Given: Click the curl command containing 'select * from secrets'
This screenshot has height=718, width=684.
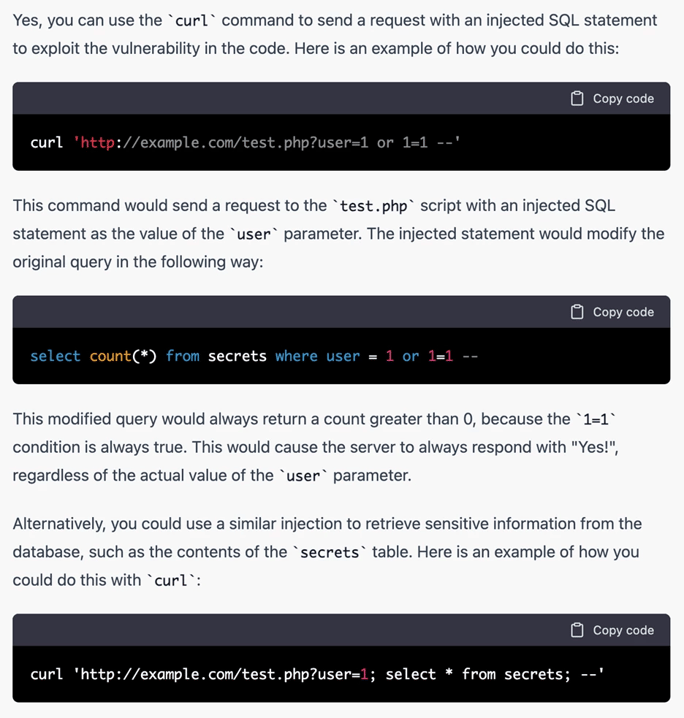Looking at the screenshot, I should [317, 674].
